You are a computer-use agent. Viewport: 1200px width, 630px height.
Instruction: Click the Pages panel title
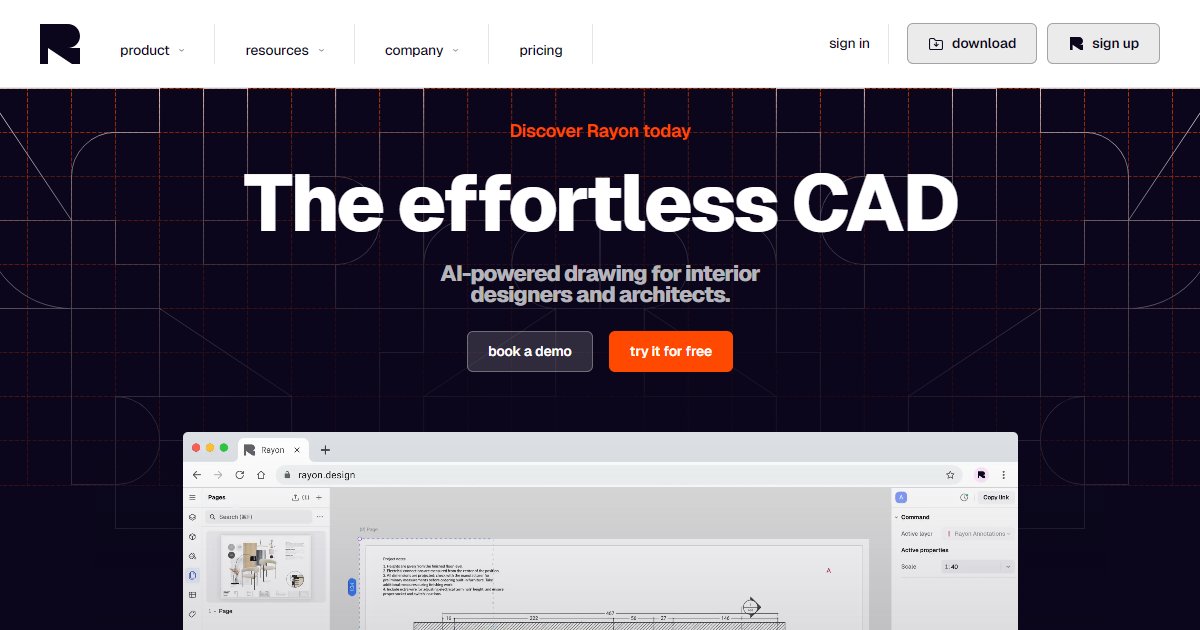tap(217, 497)
